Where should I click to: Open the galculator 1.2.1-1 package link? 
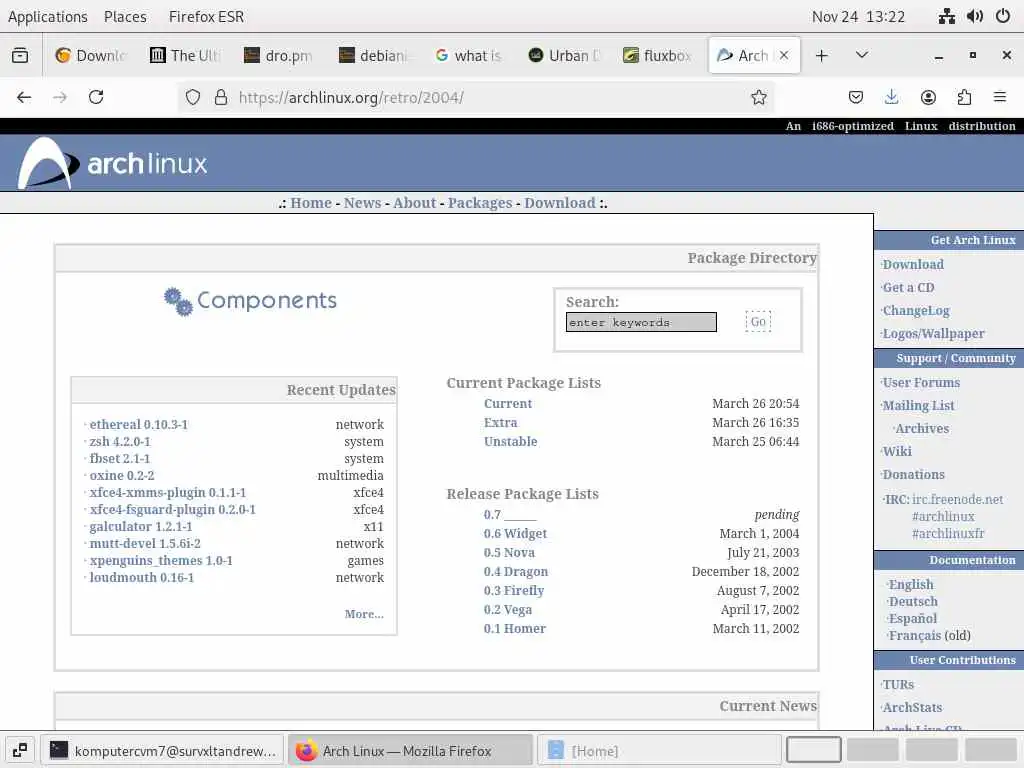point(141,526)
